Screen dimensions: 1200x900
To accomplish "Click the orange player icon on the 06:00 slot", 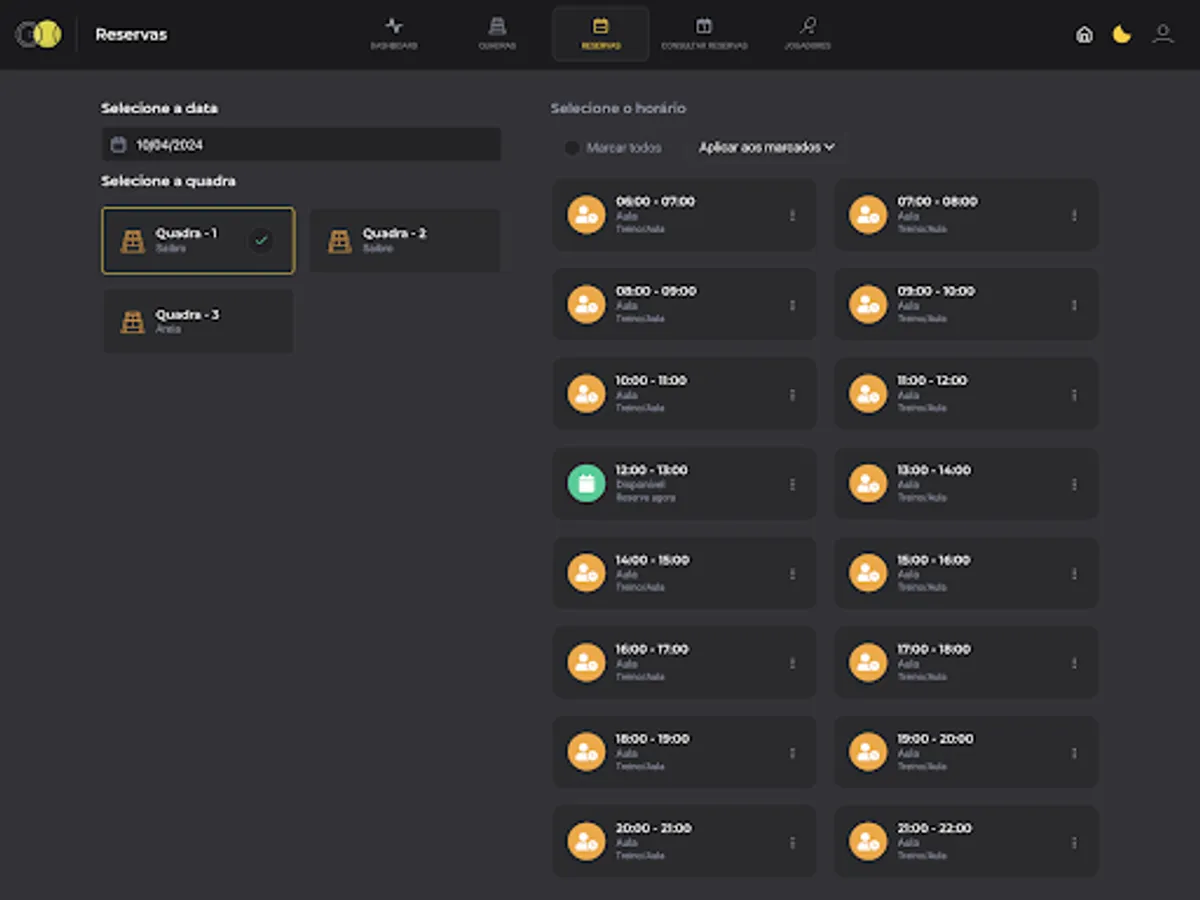I will click(x=586, y=214).
